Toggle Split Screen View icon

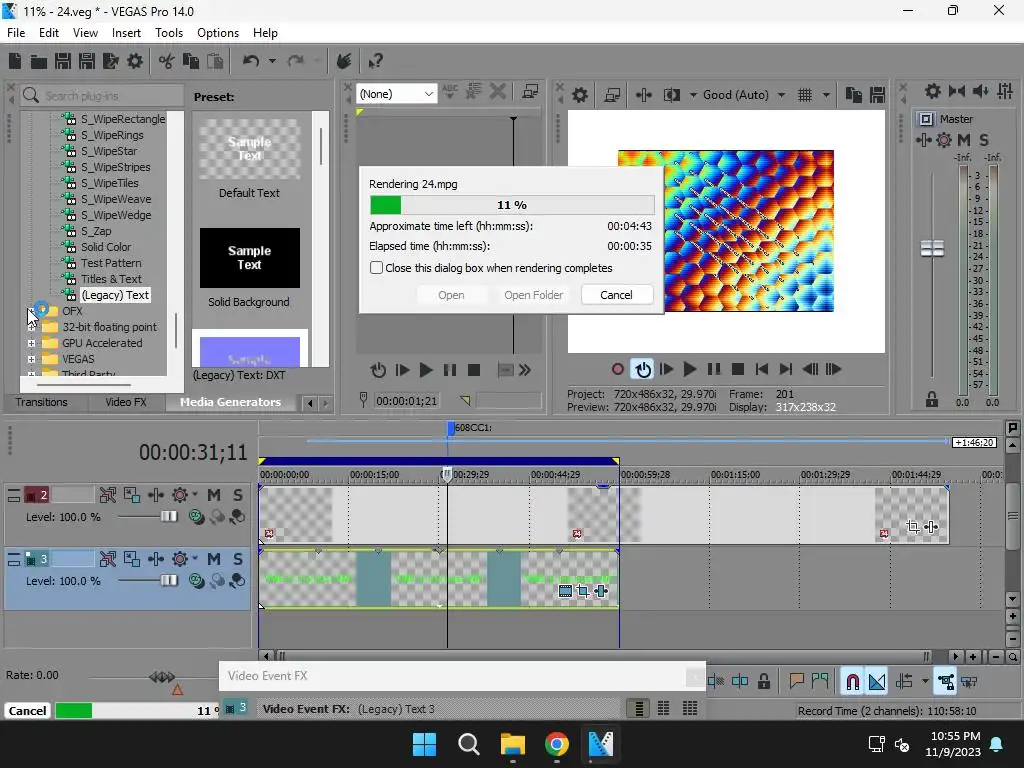[671, 95]
